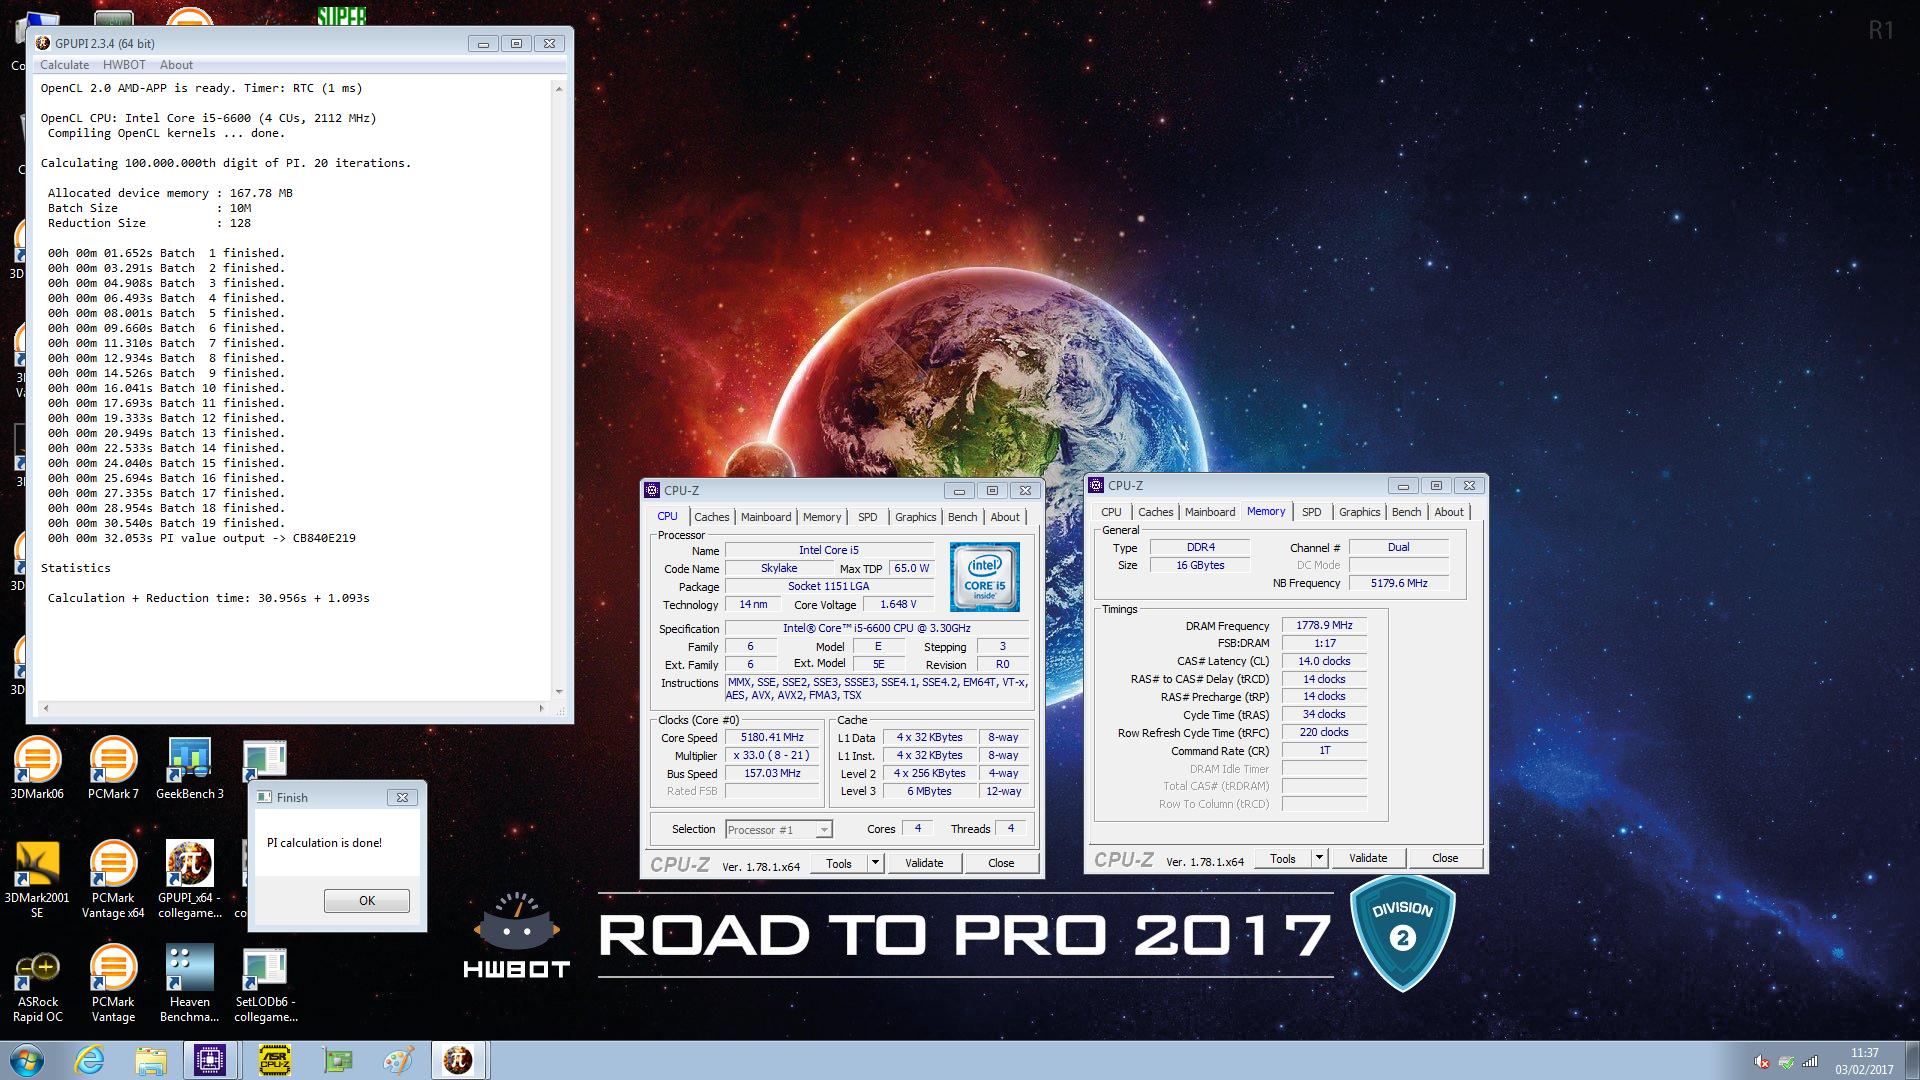Open Mainboard tab in right CPU-Z window
The image size is (1920, 1080).
tap(1210, 512)
